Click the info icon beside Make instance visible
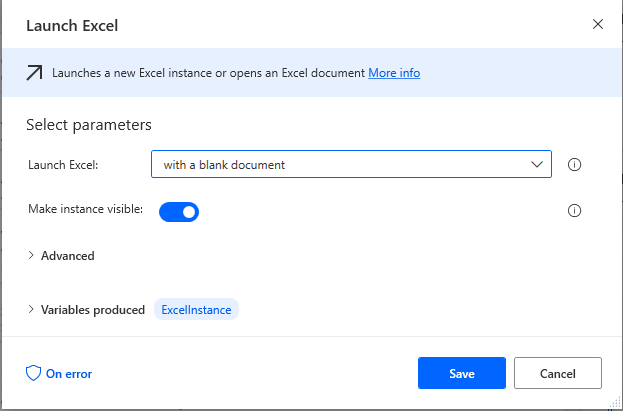Screen dimensions: 623x411 [574, 210]
